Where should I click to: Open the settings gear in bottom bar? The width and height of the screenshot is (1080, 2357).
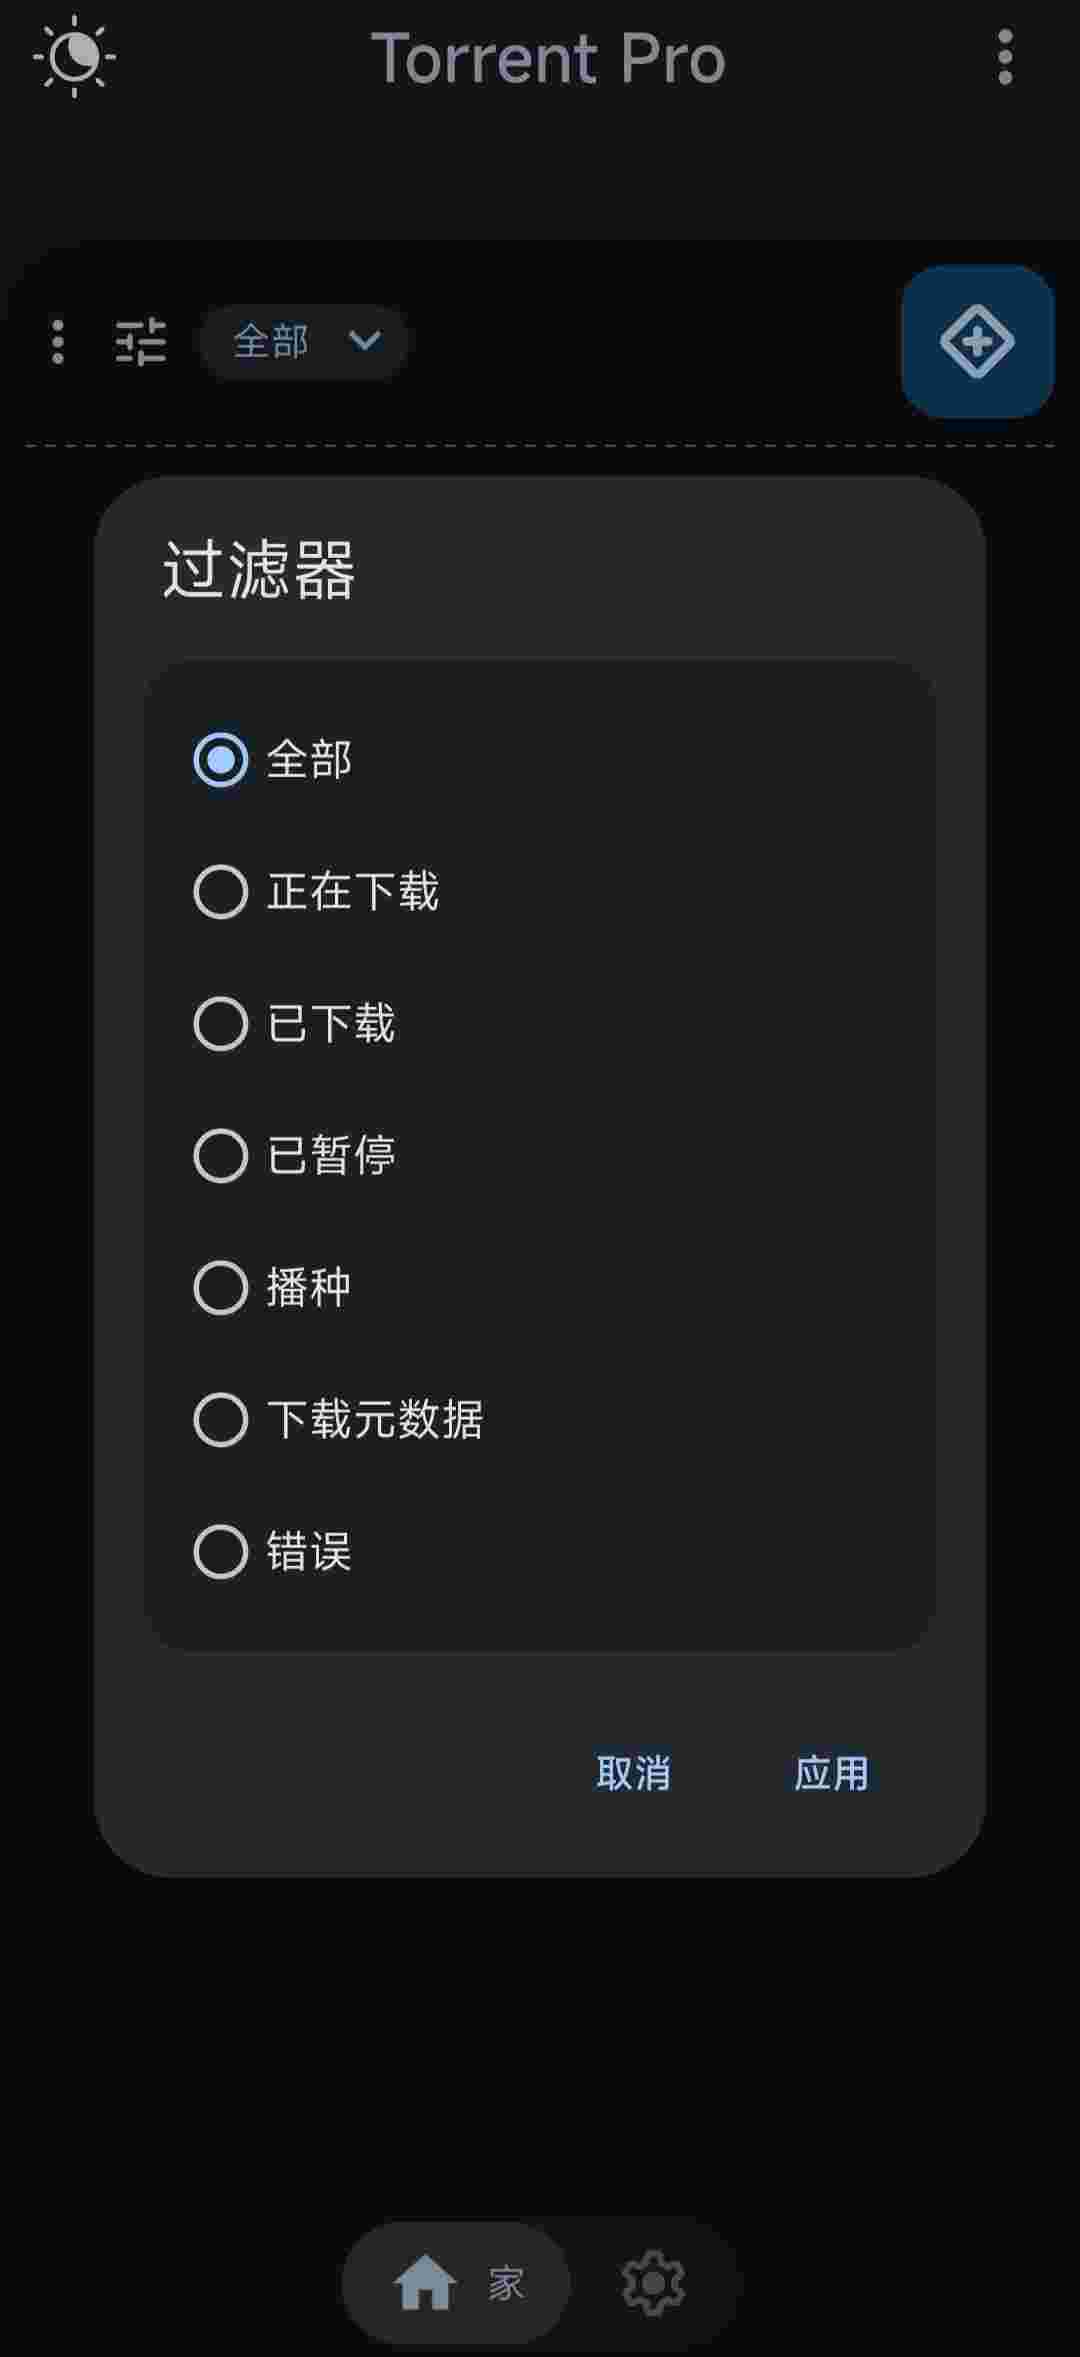click(x=653, y=2283)
